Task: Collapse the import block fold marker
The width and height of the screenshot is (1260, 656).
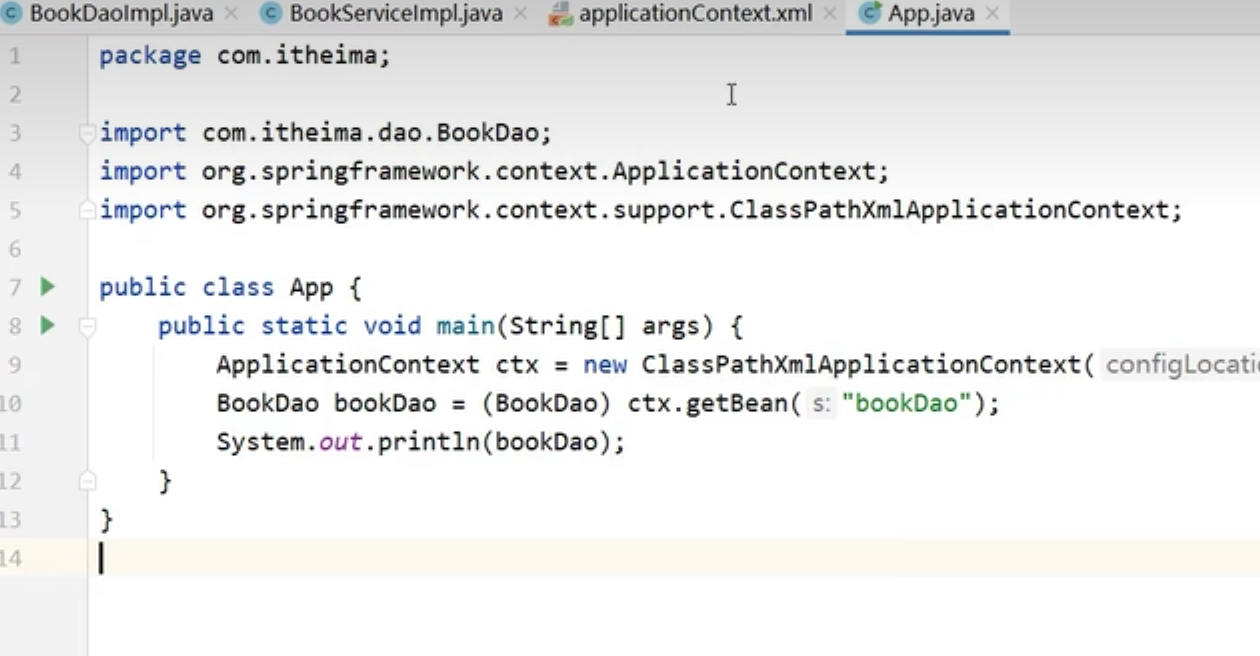Action: tap(88, 132)
